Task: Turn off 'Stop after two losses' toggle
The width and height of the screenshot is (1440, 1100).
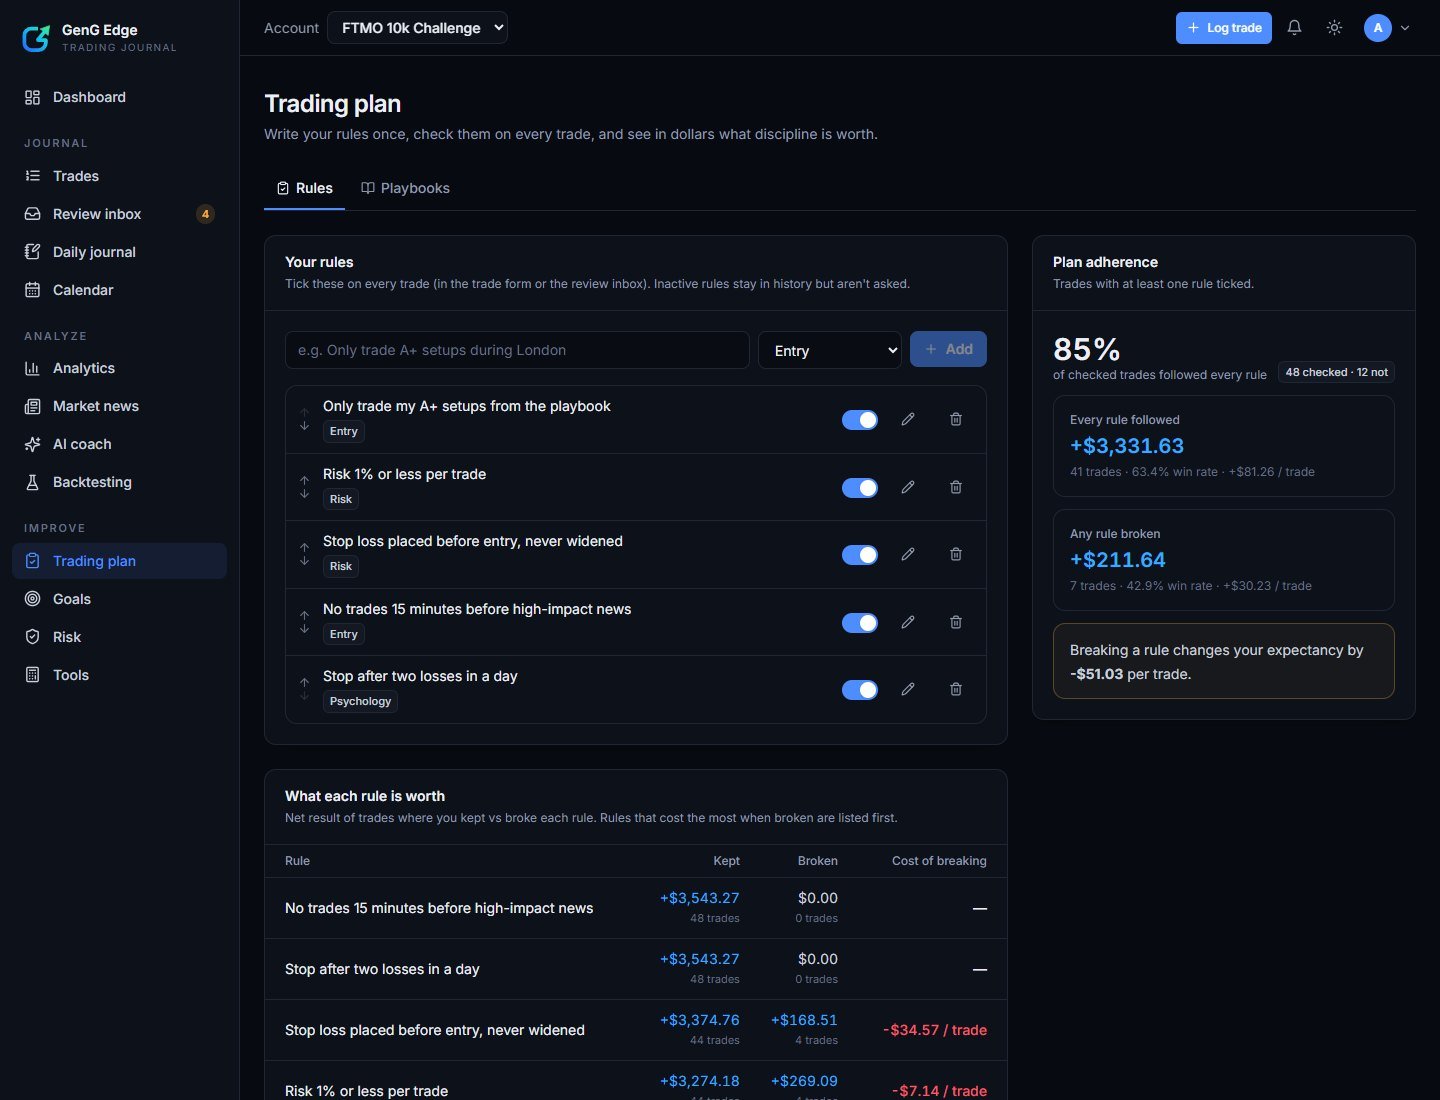Action: (x=860, y=689)
